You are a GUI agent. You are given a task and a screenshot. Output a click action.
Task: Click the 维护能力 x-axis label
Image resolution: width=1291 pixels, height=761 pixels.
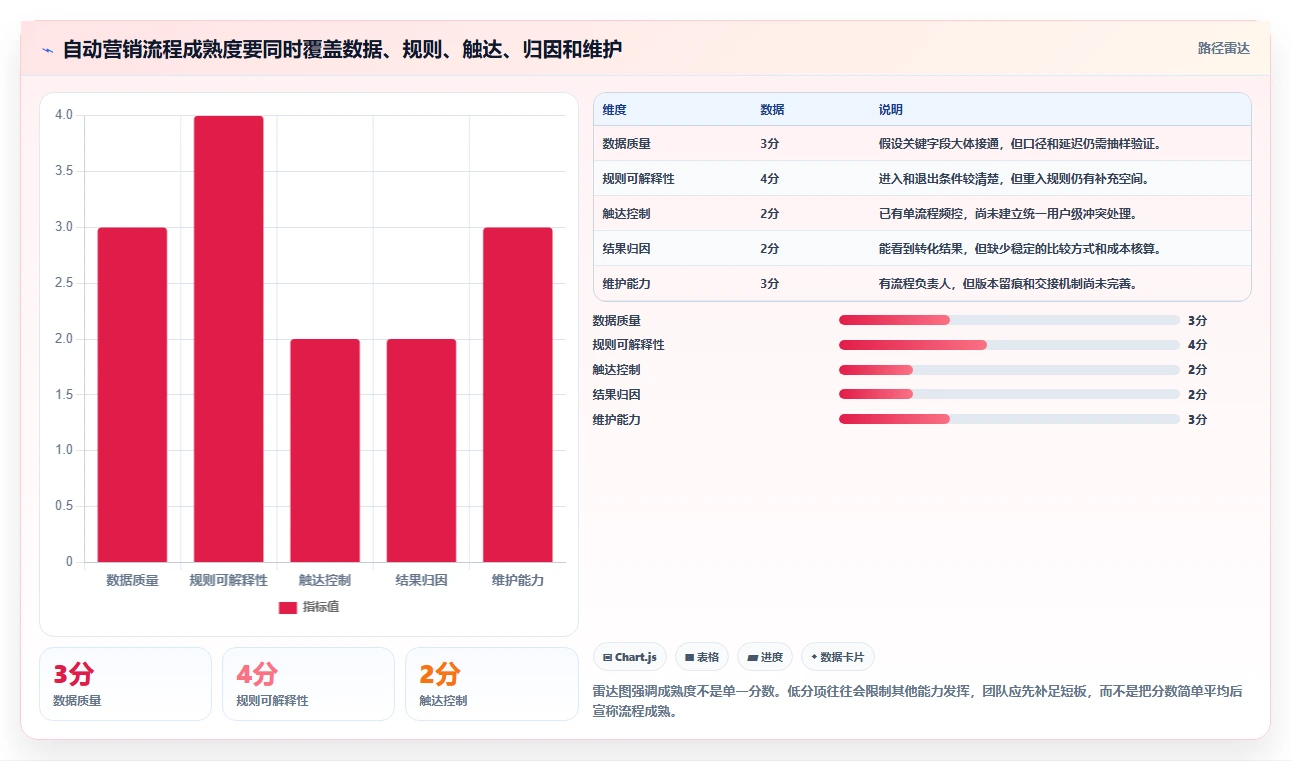pos(518,580)
